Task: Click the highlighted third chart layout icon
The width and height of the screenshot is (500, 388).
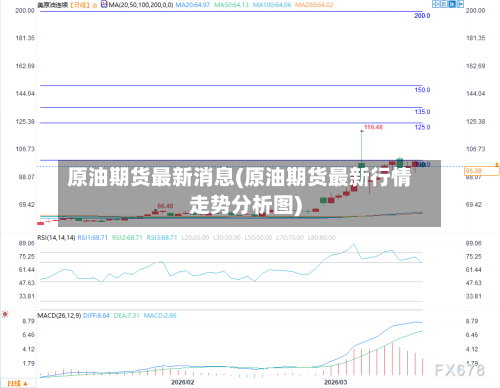Action: [452, 4]
